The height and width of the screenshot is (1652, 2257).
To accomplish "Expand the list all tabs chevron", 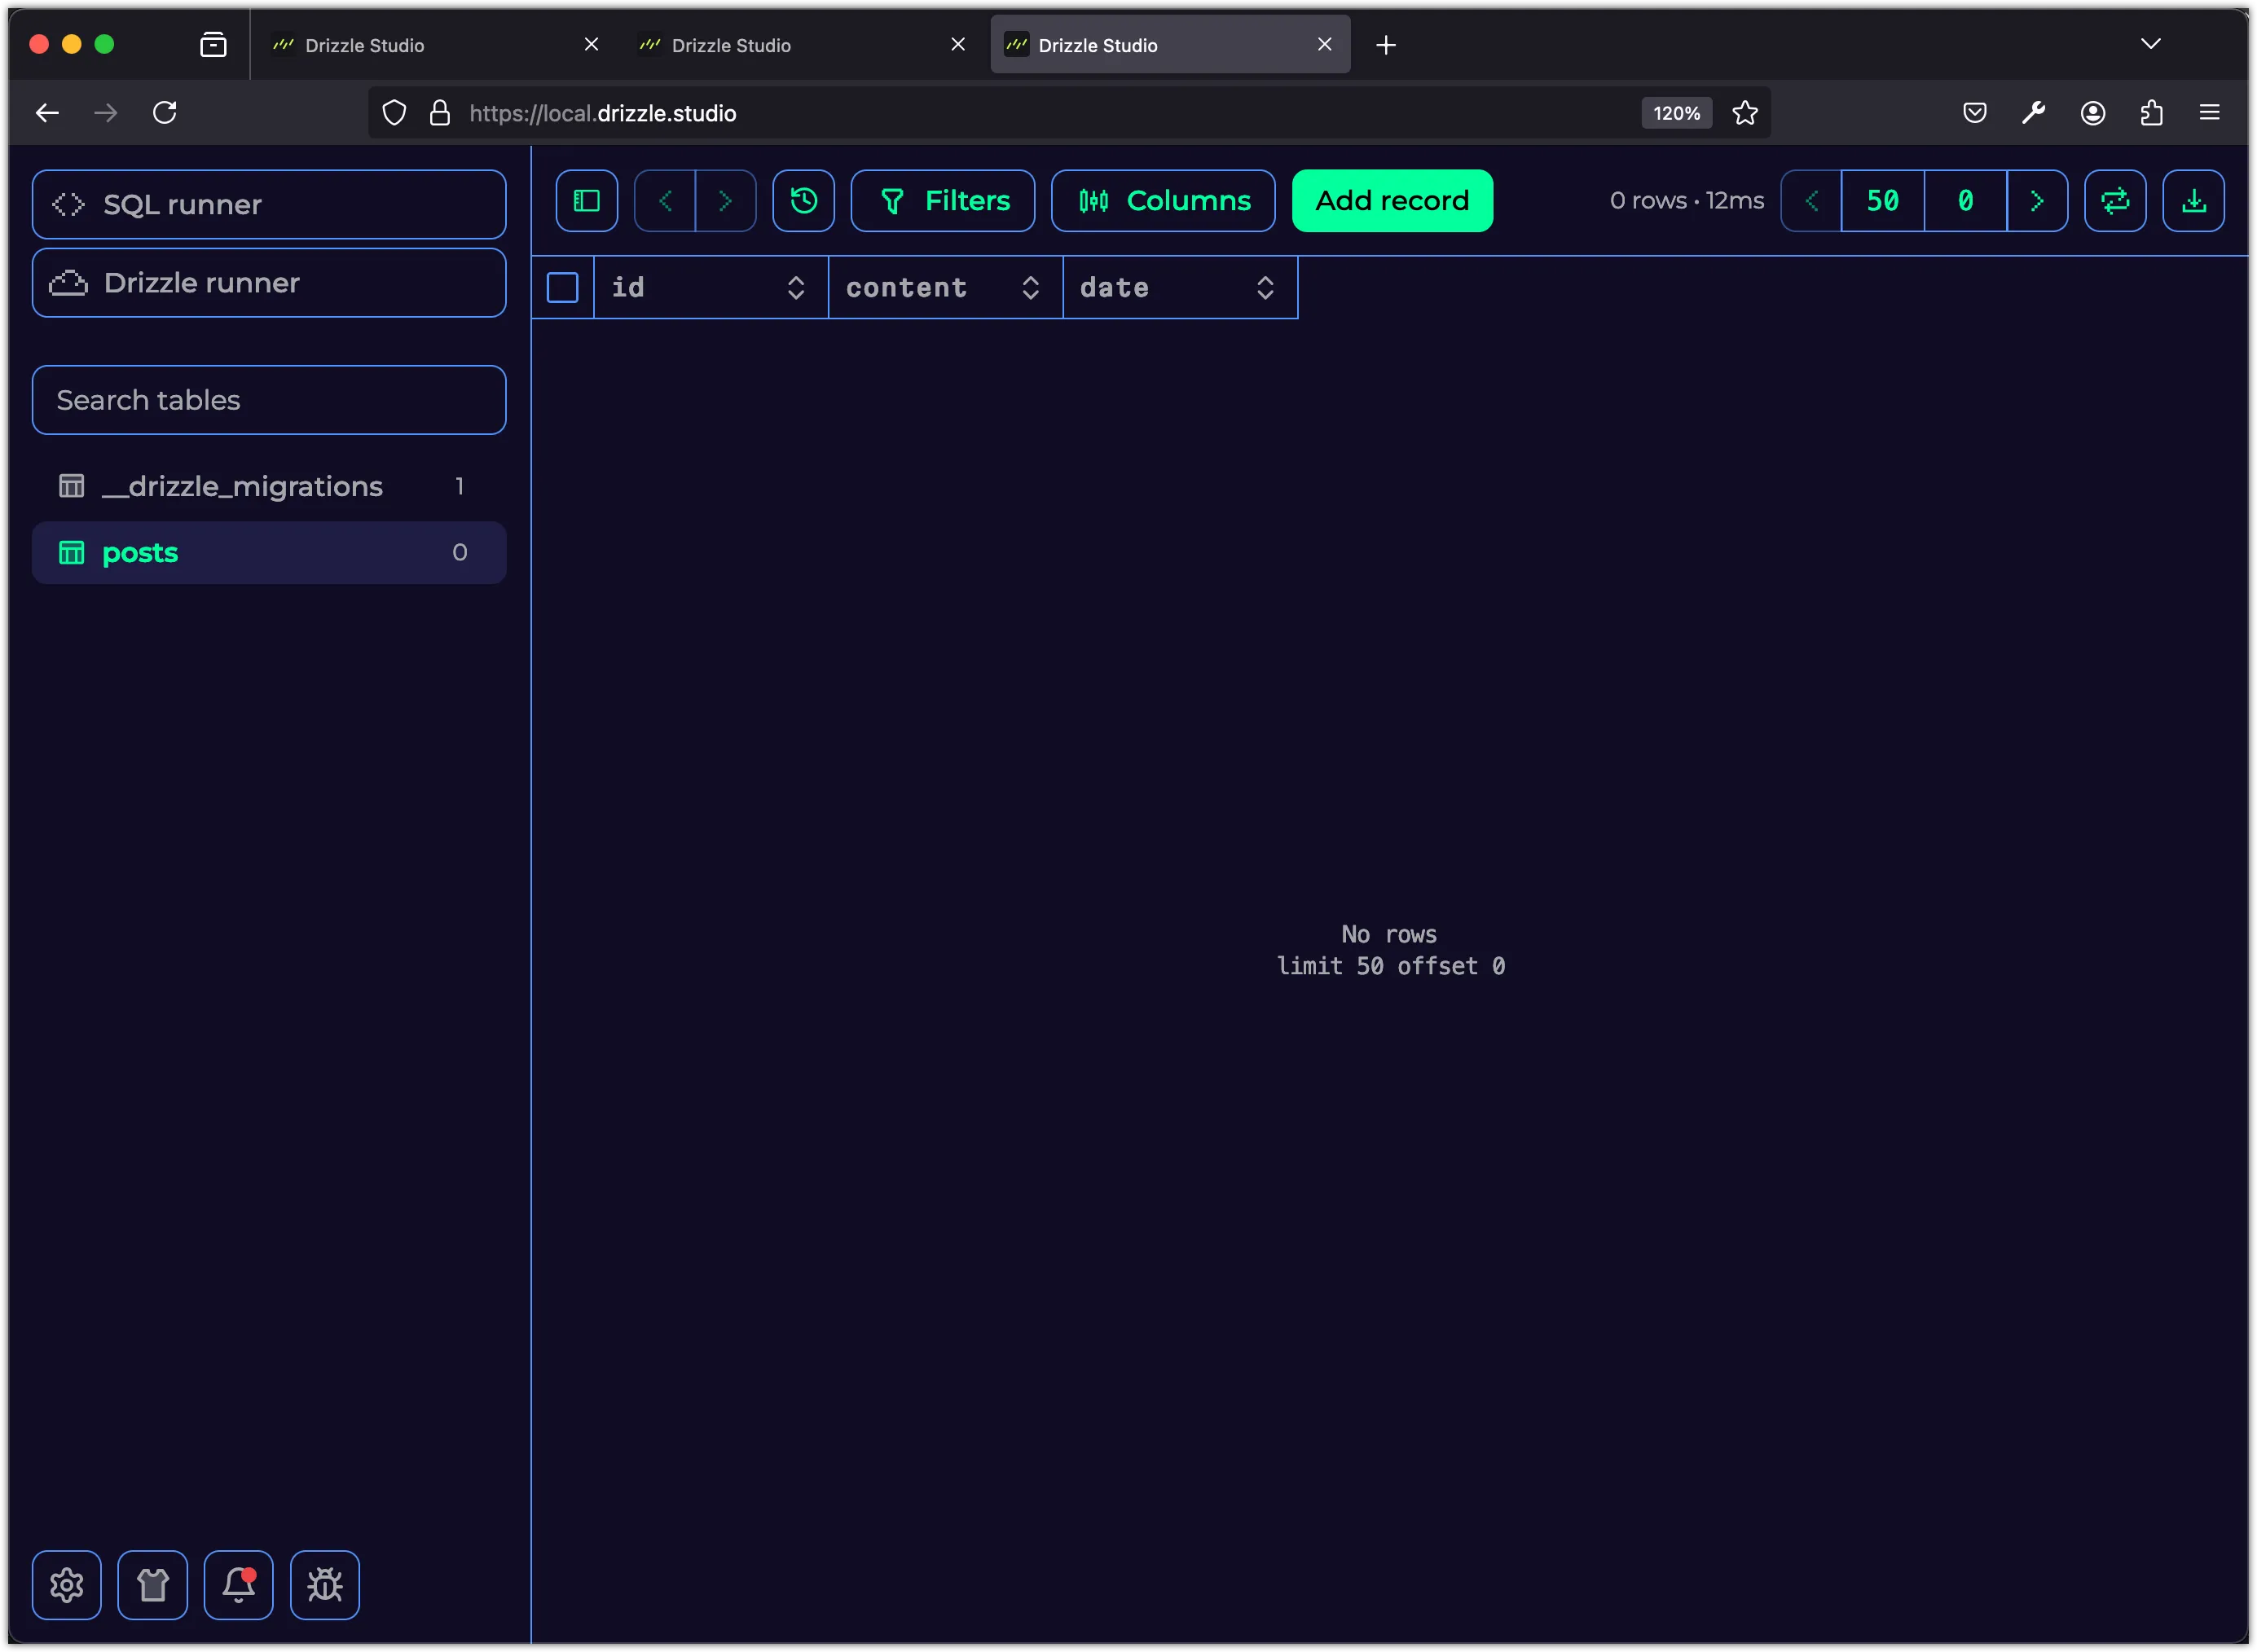I will [2151, 44].
